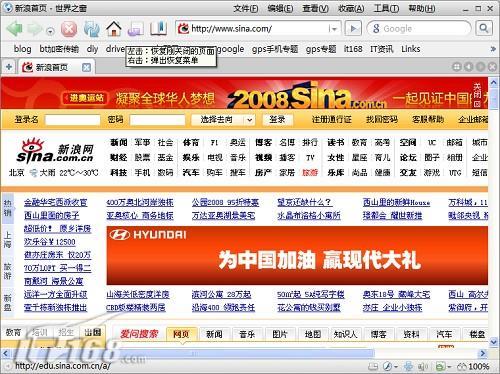Open the google bookmark
The image size is (500, 374).
click(231, 49)
